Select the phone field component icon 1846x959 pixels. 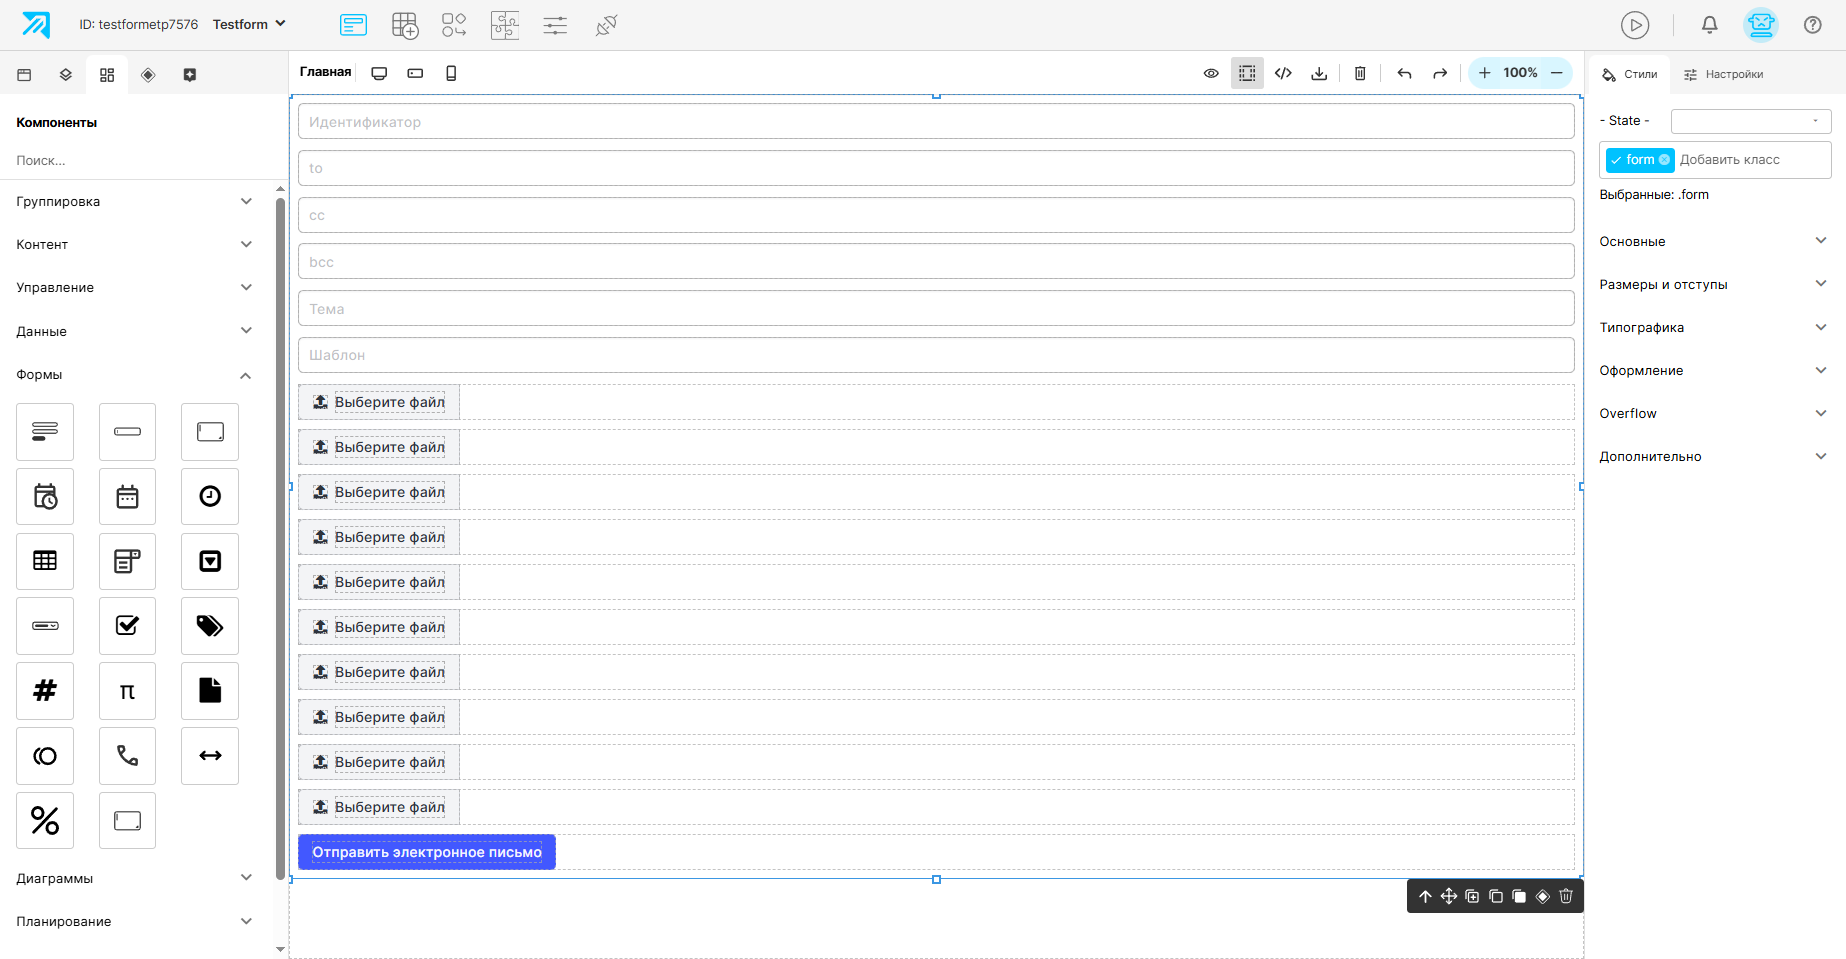pos(127,756)
